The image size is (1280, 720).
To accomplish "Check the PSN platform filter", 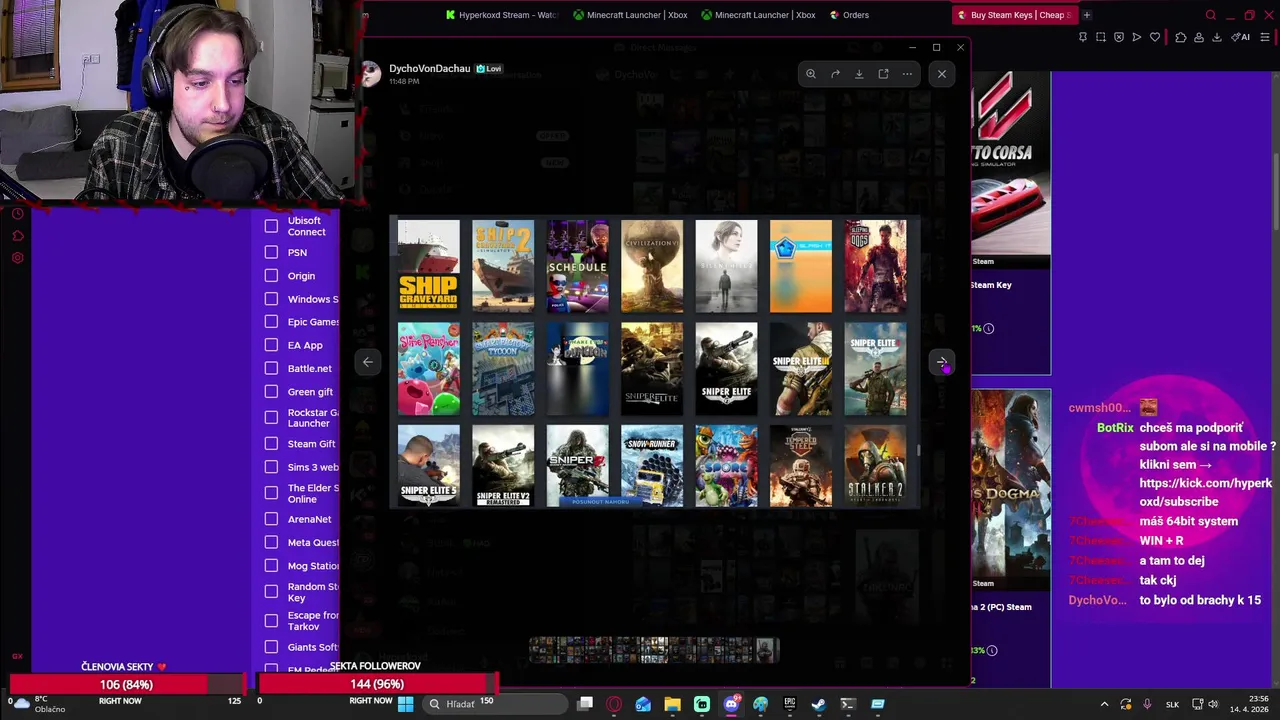I will [x=271, y=252].
